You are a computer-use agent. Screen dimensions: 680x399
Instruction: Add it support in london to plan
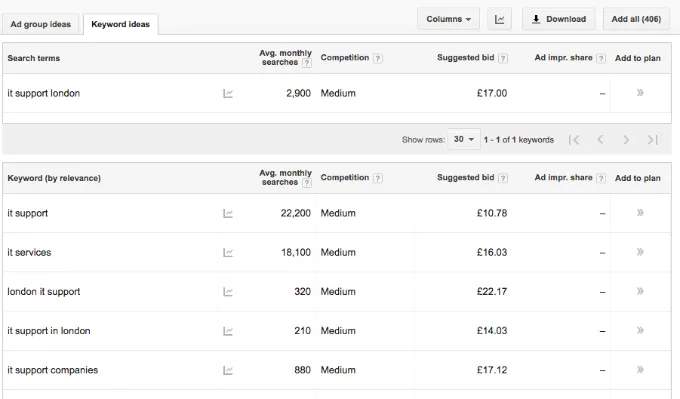(640, 330)
